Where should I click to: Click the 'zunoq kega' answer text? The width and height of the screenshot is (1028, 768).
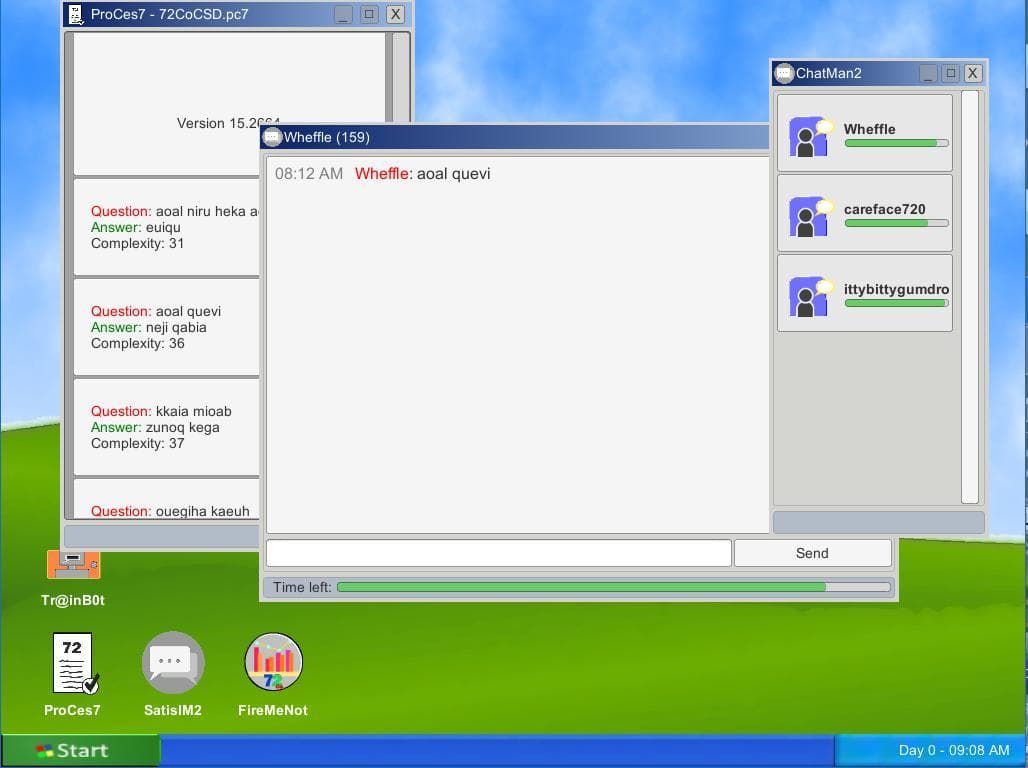pos(183,427)
